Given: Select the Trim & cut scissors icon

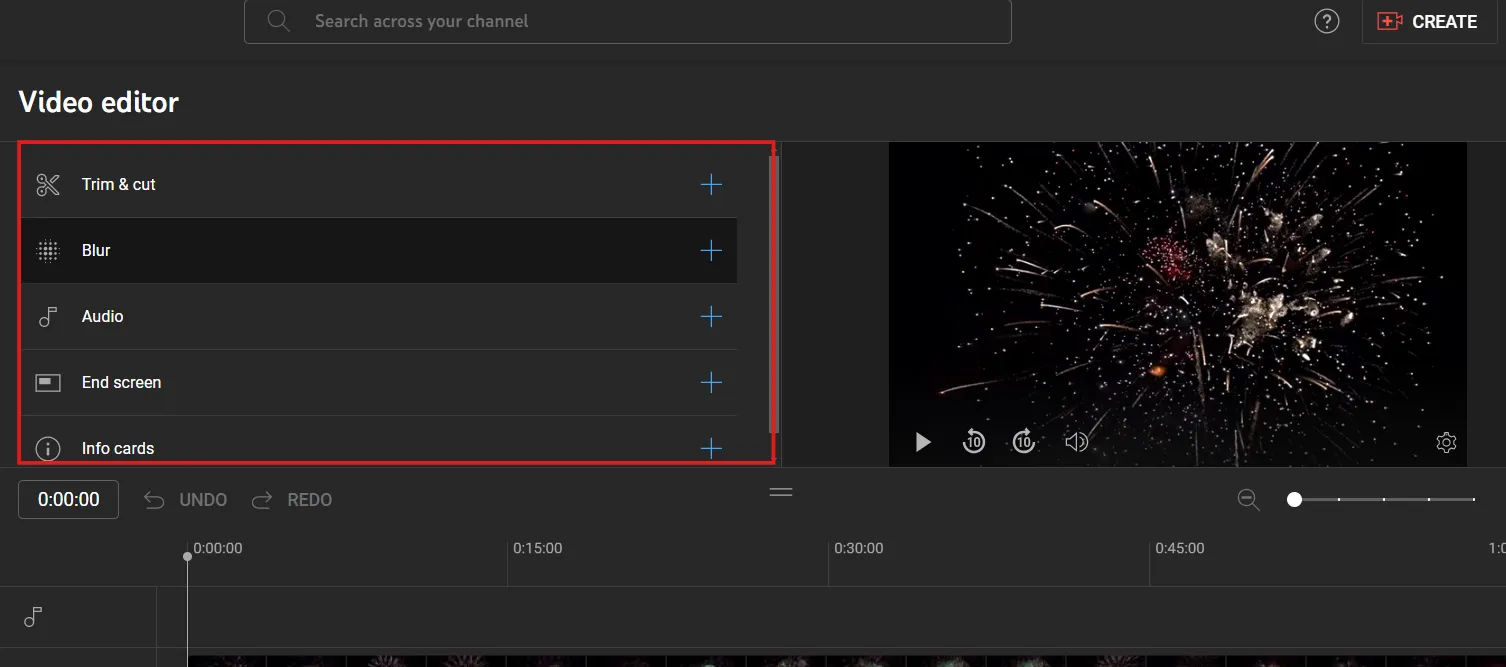Looking at the screenshot, I should 47,184.
